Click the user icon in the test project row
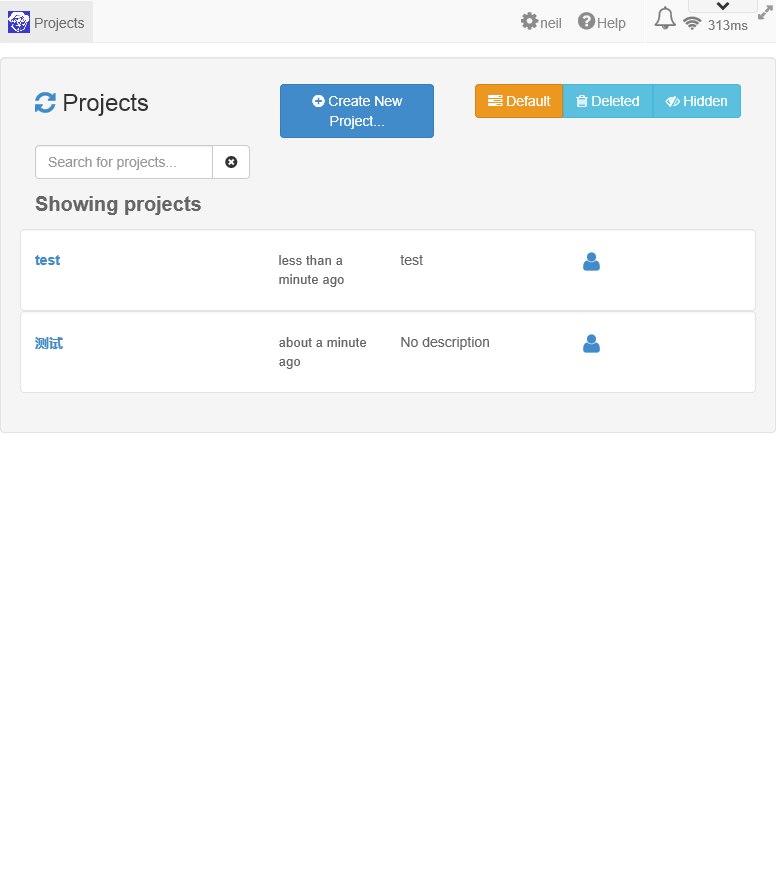776x895 pixels. [x=591, y=262]
